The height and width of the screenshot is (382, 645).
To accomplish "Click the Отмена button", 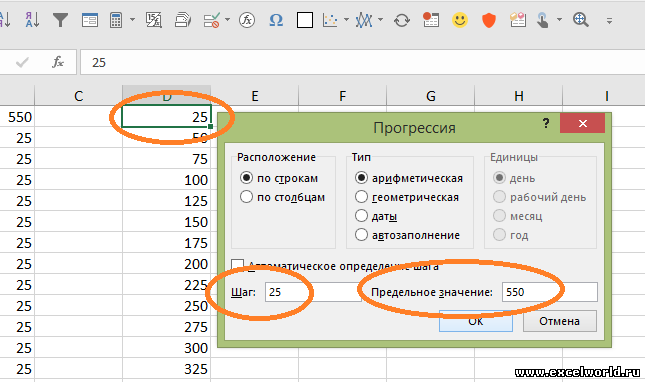I will point(559,321).
